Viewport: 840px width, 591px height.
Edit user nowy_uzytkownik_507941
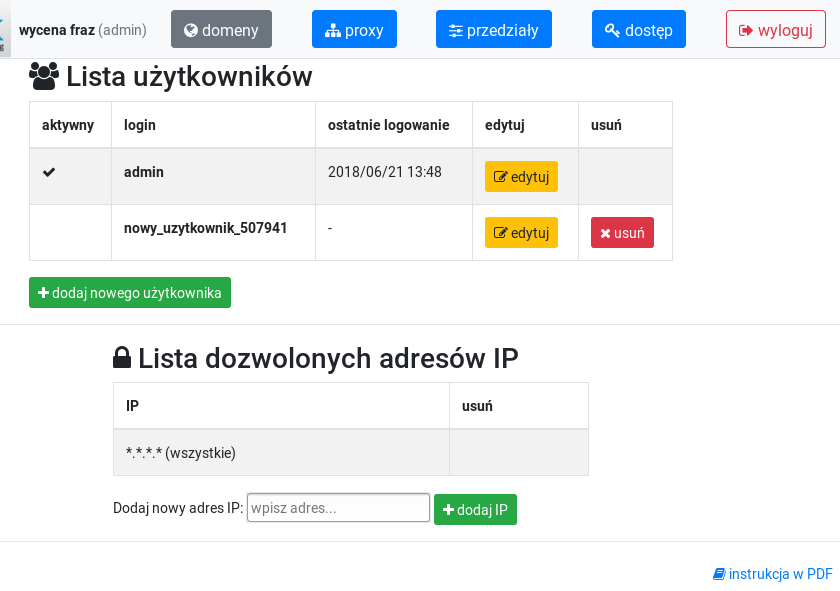521,233
